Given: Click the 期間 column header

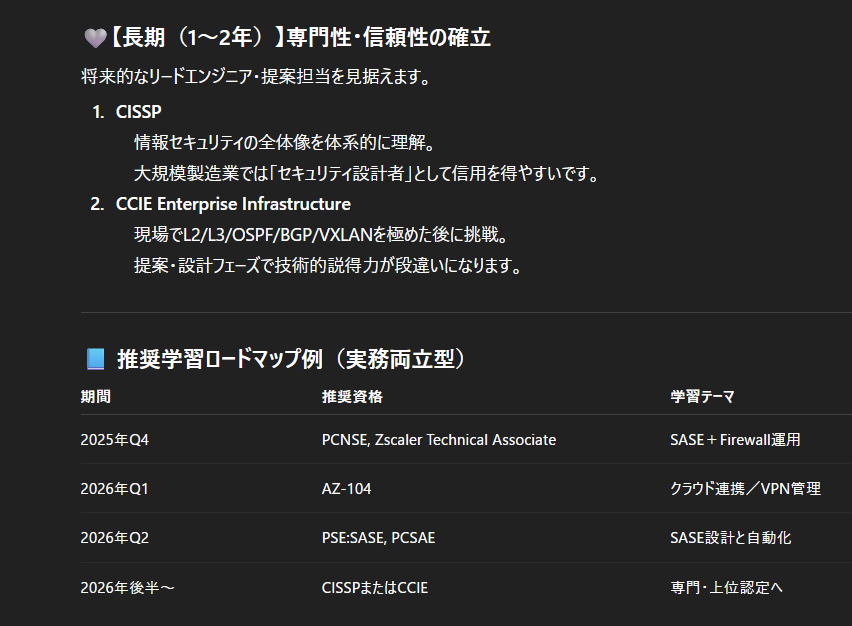Looking at the screenshot, I should (x=96, y=397).
